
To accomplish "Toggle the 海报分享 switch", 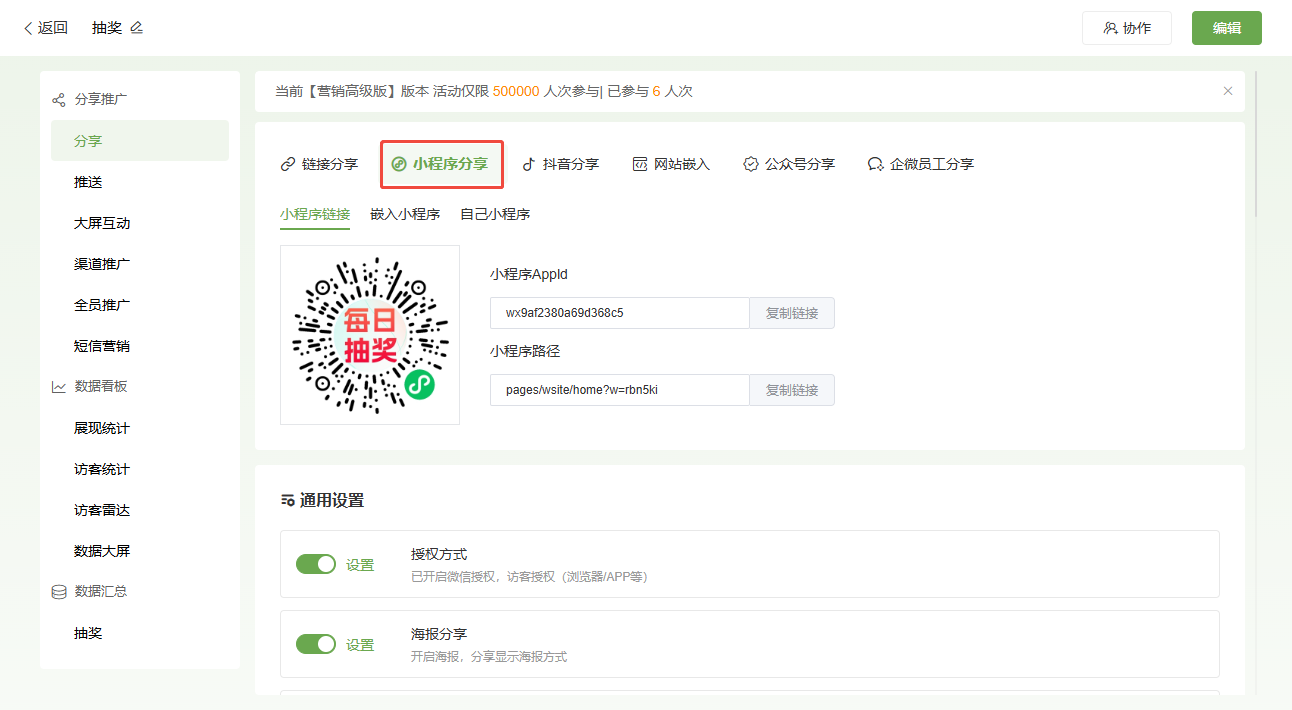I will (316, 644).
